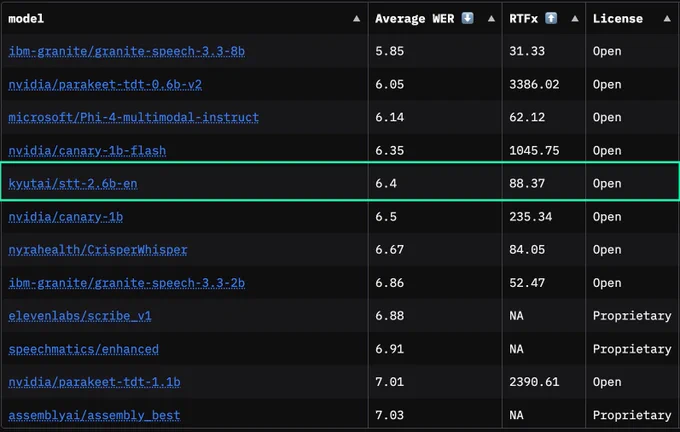Click the down-arrow icon beside Average WER

pyautogui.click(x=467, y=18)
